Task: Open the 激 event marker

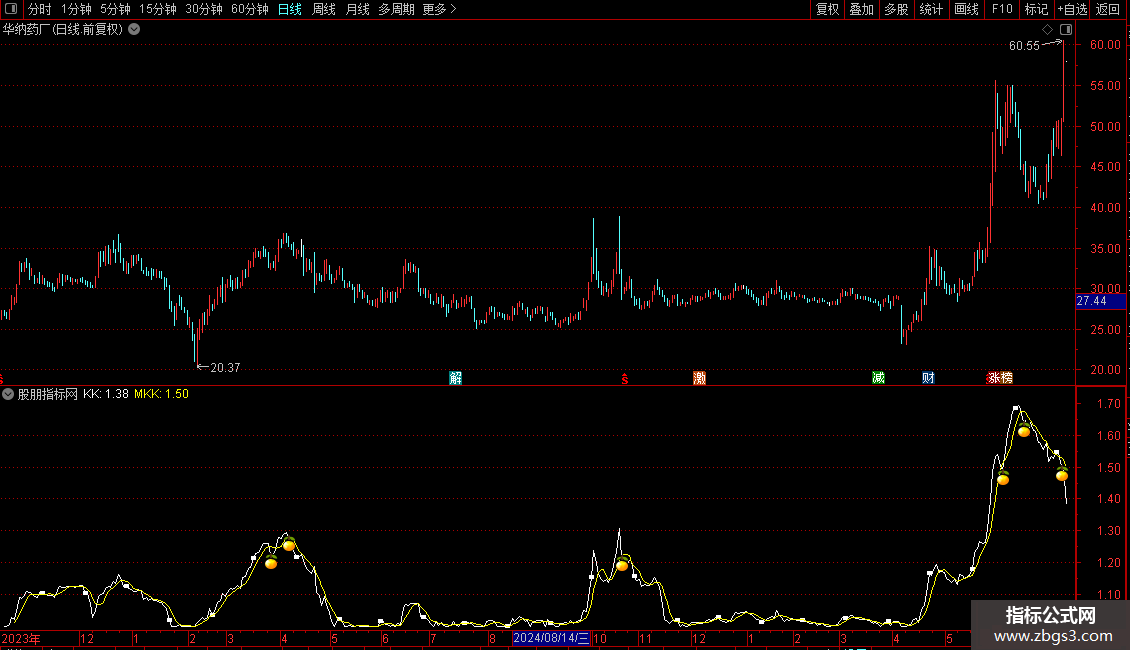Action: 699,378
